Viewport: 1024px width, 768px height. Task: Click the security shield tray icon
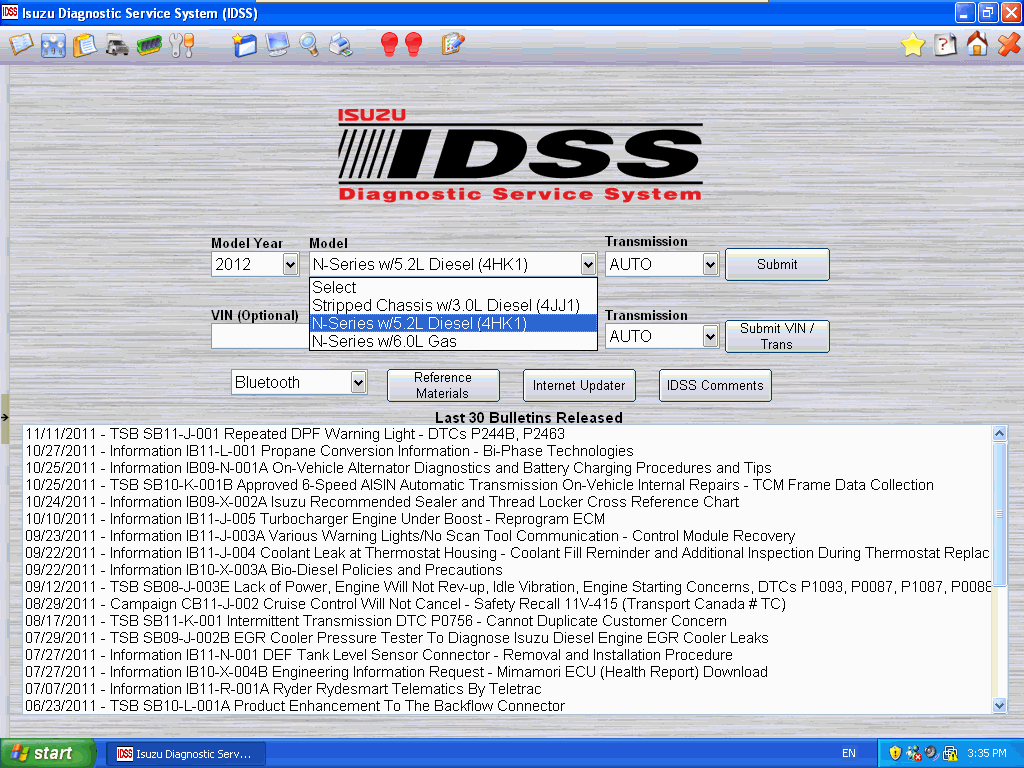click(x=895, y=753)
